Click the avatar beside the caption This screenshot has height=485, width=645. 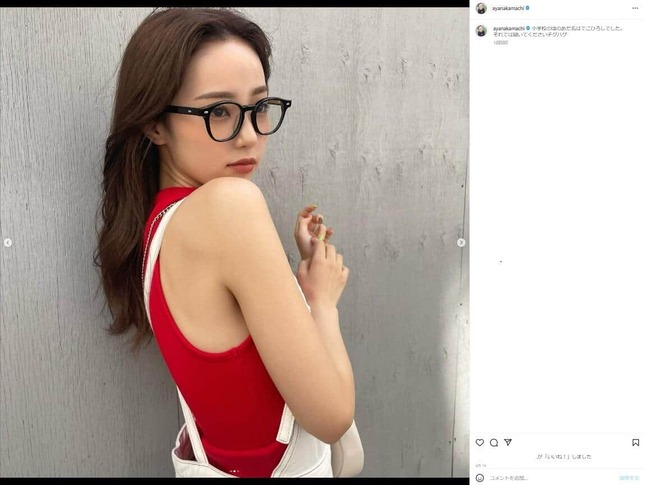[481, 31]
